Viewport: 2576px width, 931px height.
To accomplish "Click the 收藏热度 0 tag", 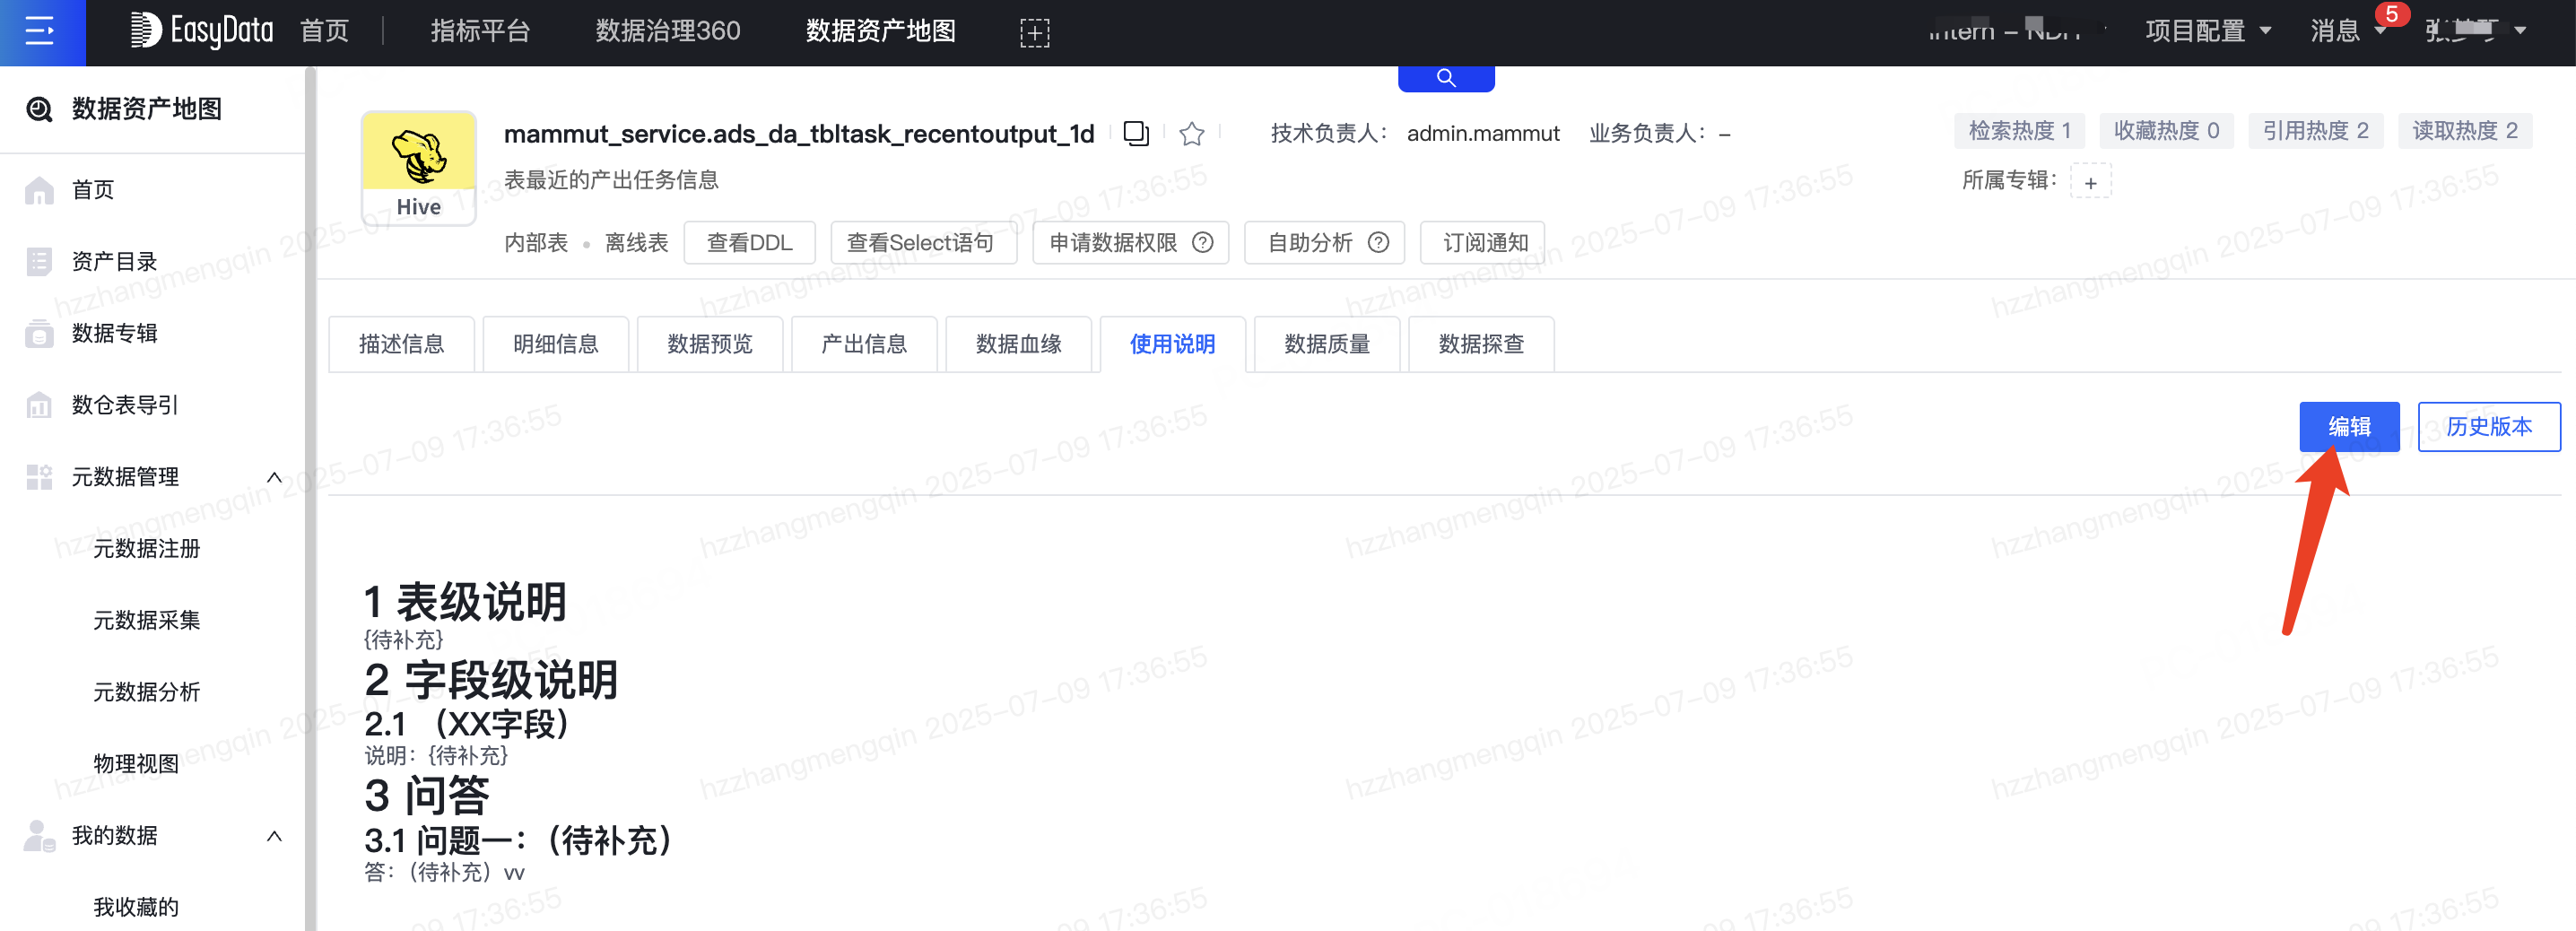I will tap(2166, 131).
